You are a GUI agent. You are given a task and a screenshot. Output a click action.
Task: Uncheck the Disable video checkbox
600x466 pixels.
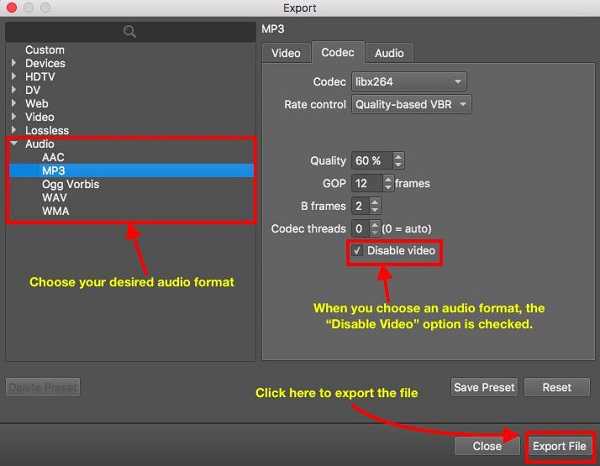pyautogui.click(x=357, y=251)
